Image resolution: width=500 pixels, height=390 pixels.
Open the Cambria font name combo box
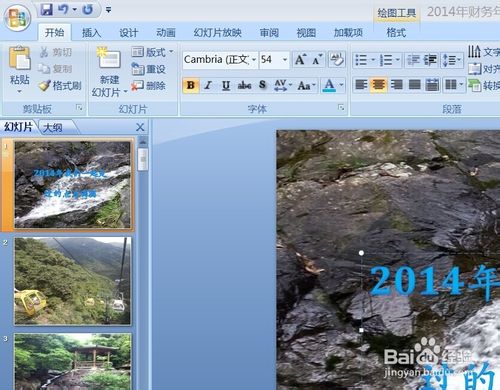tap(220, 60)
